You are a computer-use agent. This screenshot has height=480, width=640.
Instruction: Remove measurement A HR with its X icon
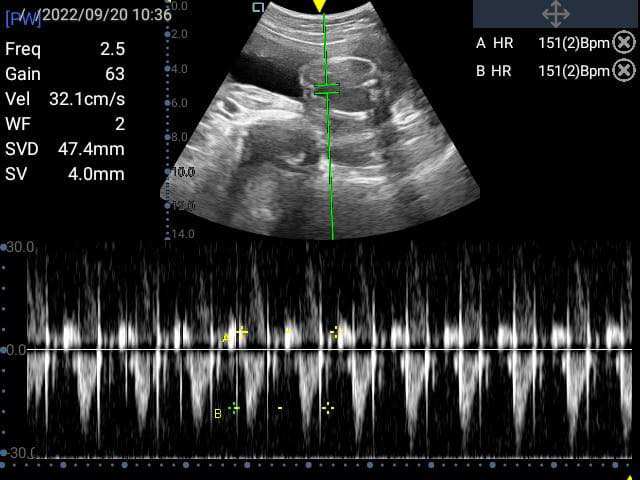pyautogui.click(x=623, y=42)
